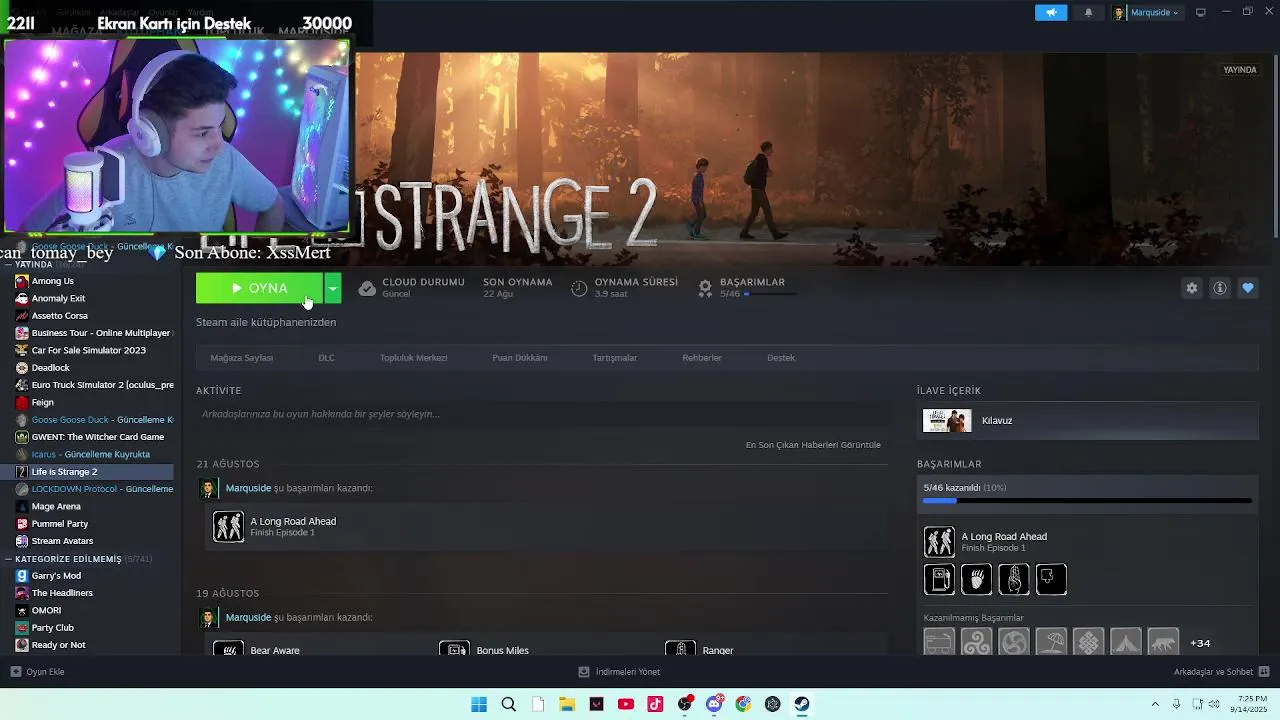Open the Tartışmalar tab
1280x720 pixels.
click(615, 358)
